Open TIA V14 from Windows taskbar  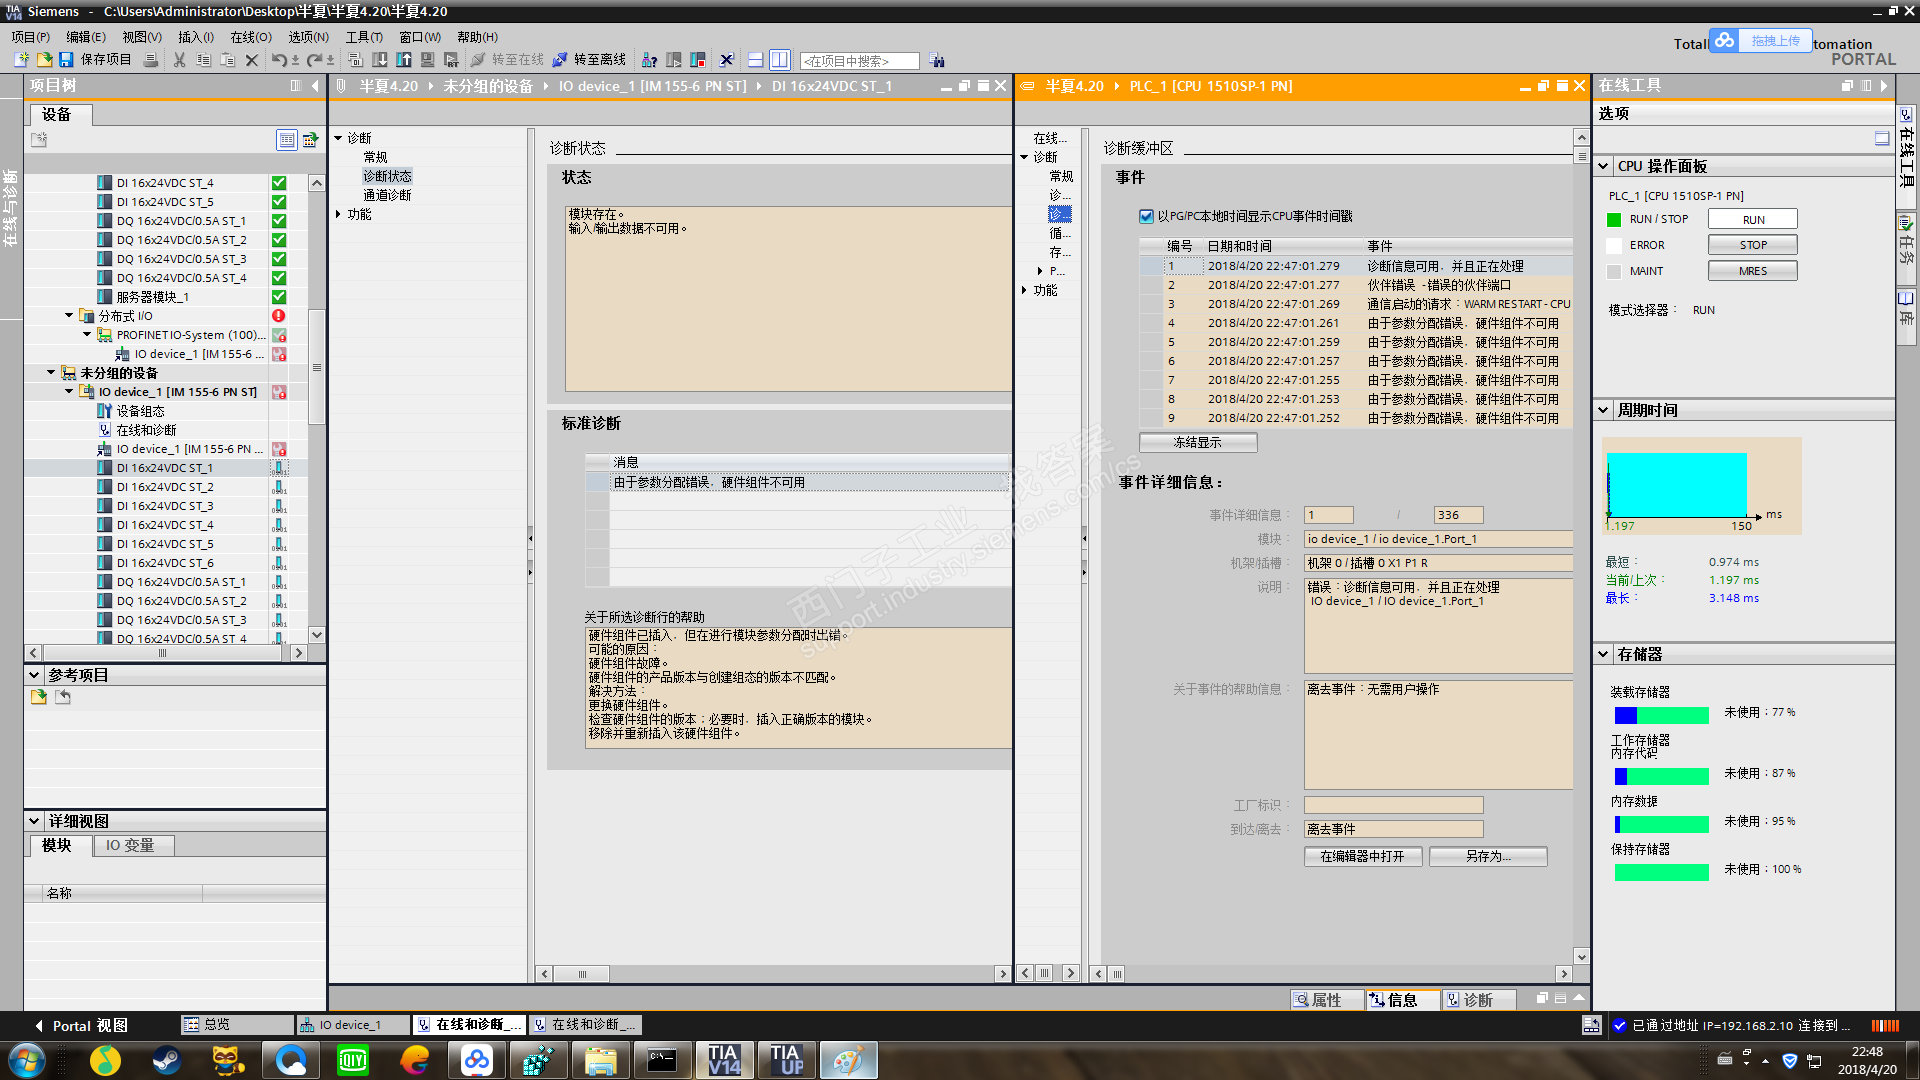point(724,1060)
